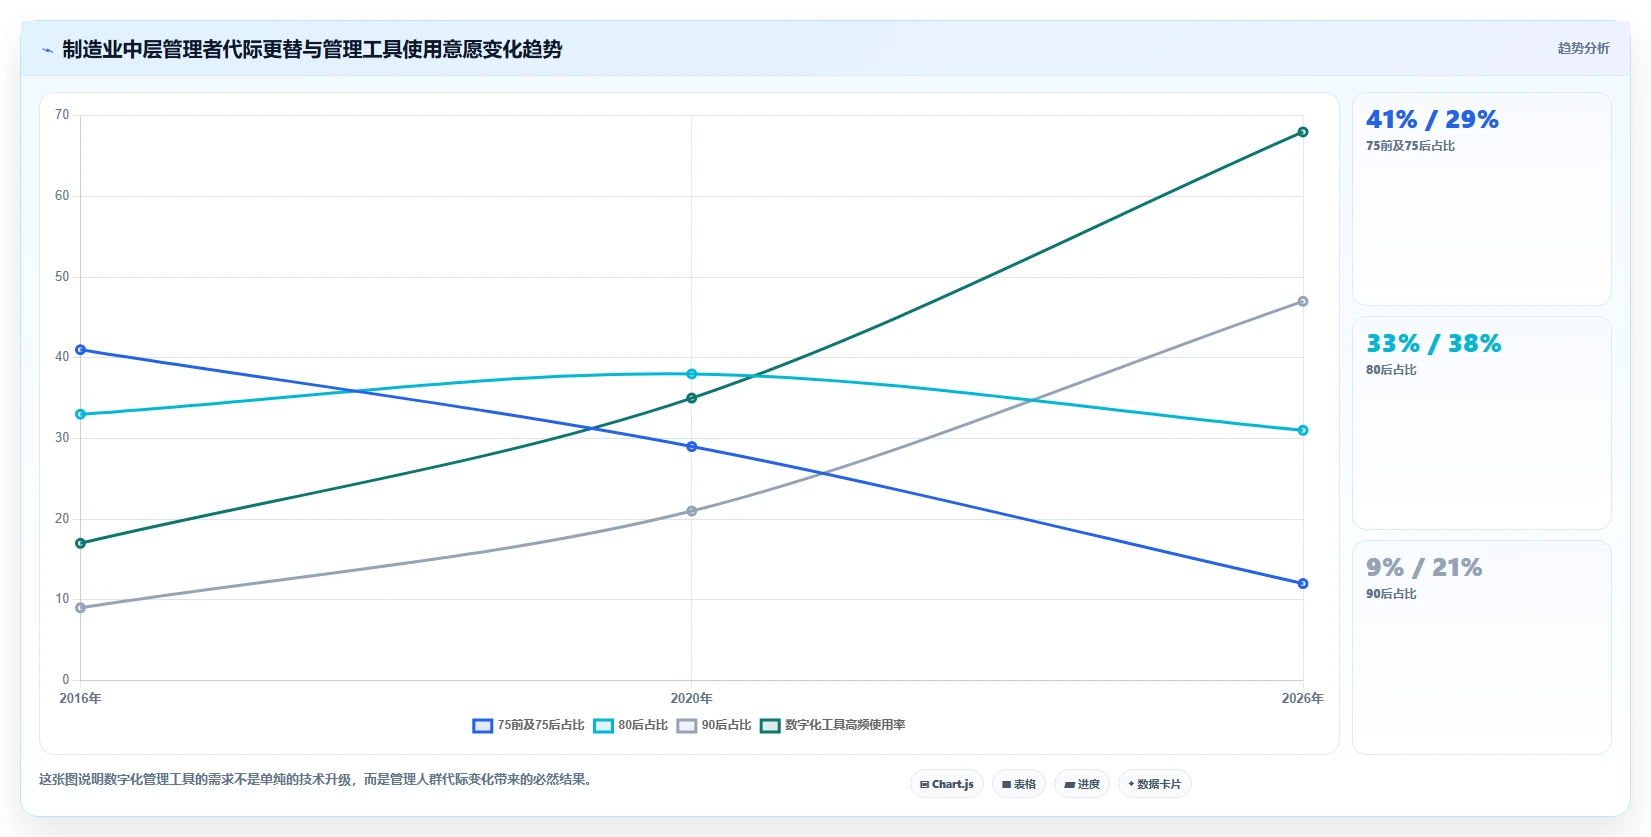
Task: Click the 2026 data point on the dark green line
Action: 1303,132
